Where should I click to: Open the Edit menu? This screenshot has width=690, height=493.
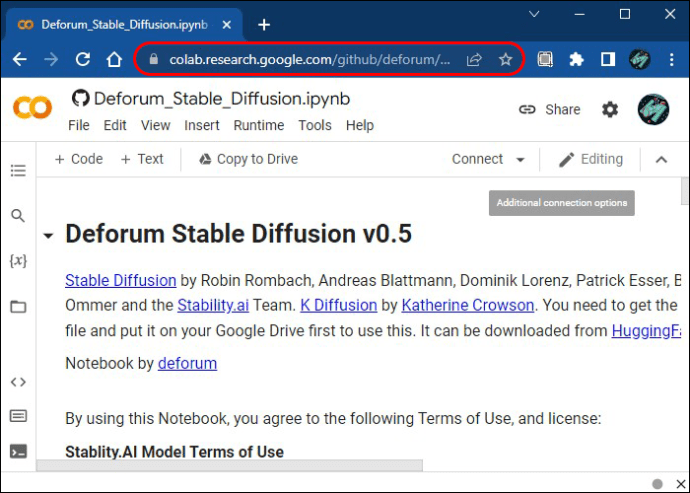point(115,125)
